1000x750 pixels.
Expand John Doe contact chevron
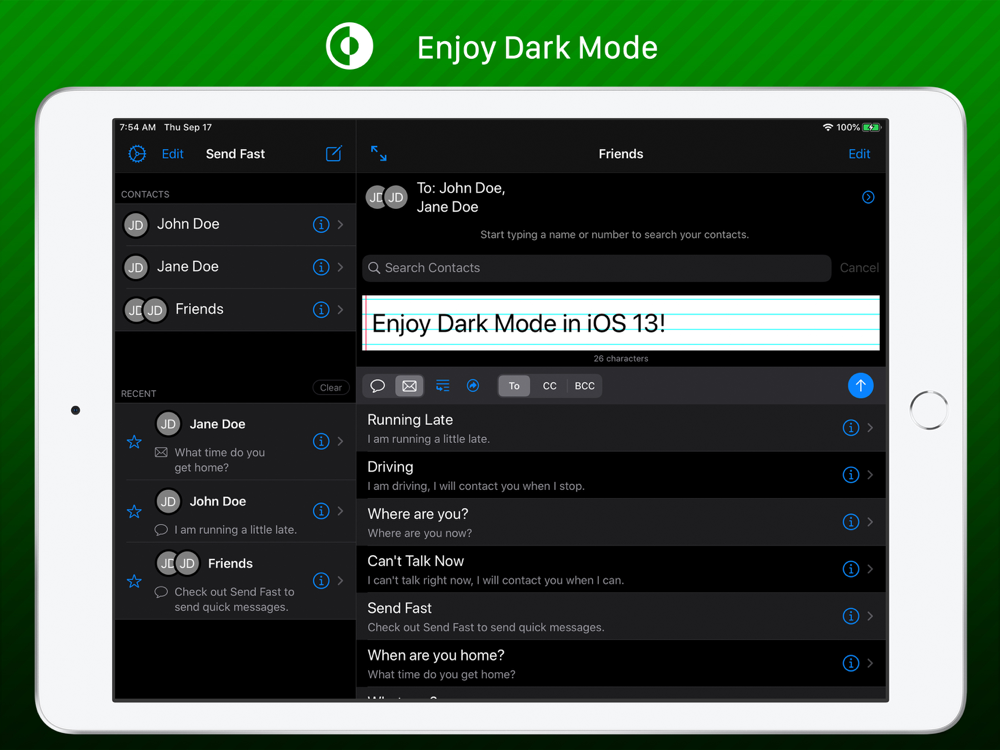tap(341, 224)
